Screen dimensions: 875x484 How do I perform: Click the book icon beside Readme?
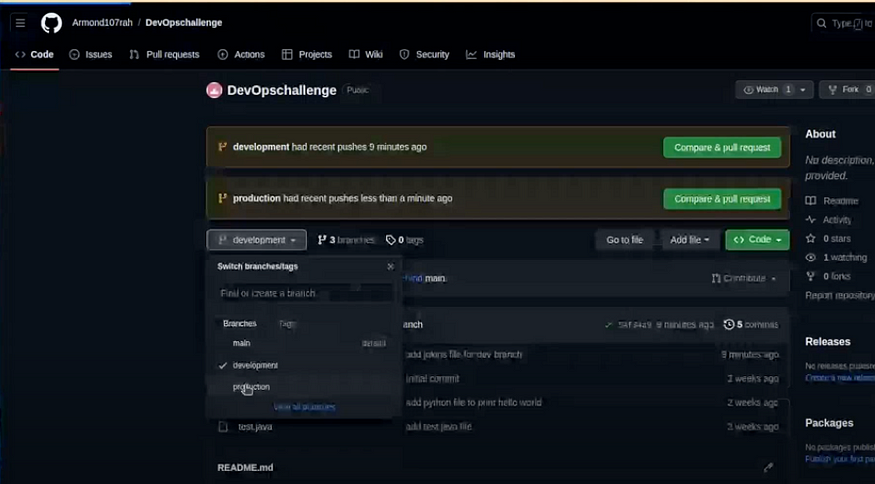tap(811, 201)
